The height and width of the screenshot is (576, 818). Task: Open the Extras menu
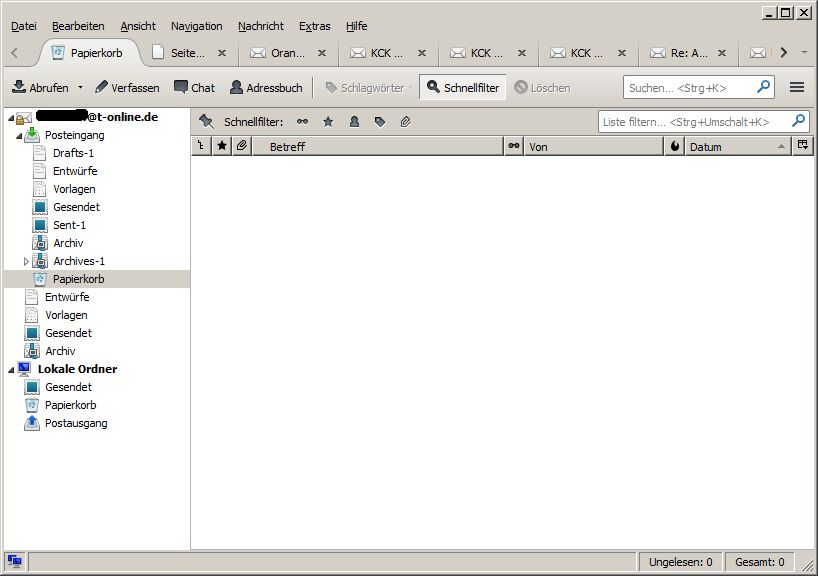314,26
